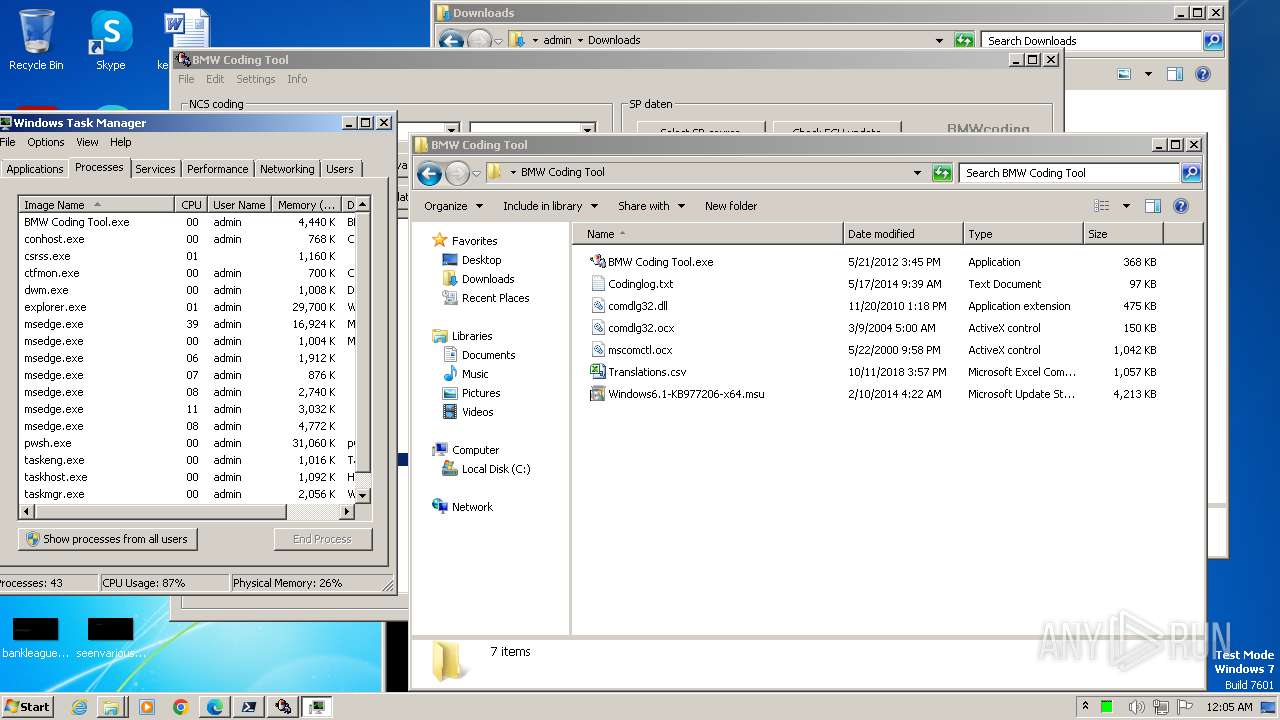Switch to Users tab in Task Manager

[x=340, y=169]
